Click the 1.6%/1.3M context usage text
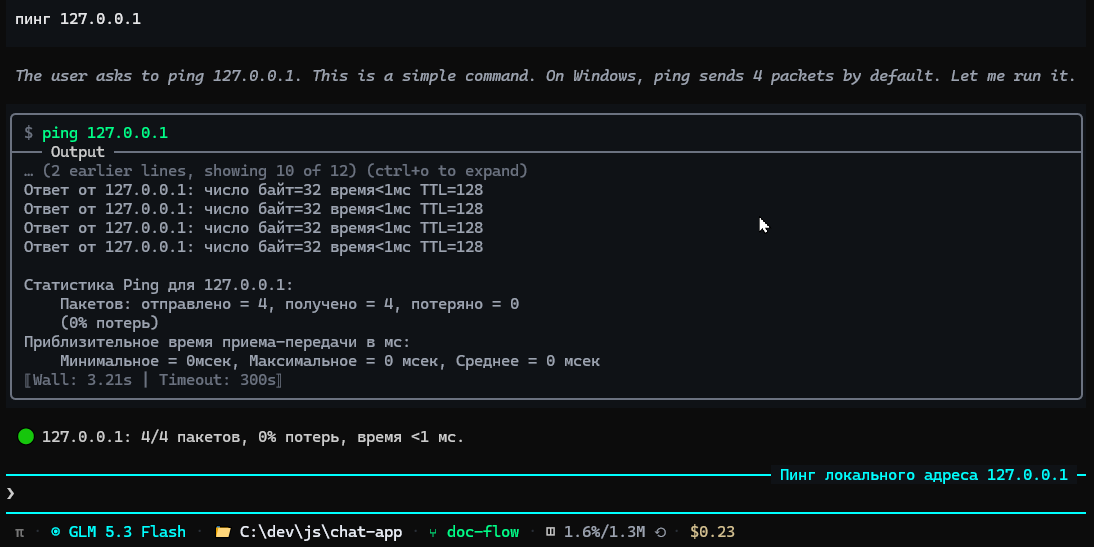This screenshot has height=547, width=1094. 604,532
